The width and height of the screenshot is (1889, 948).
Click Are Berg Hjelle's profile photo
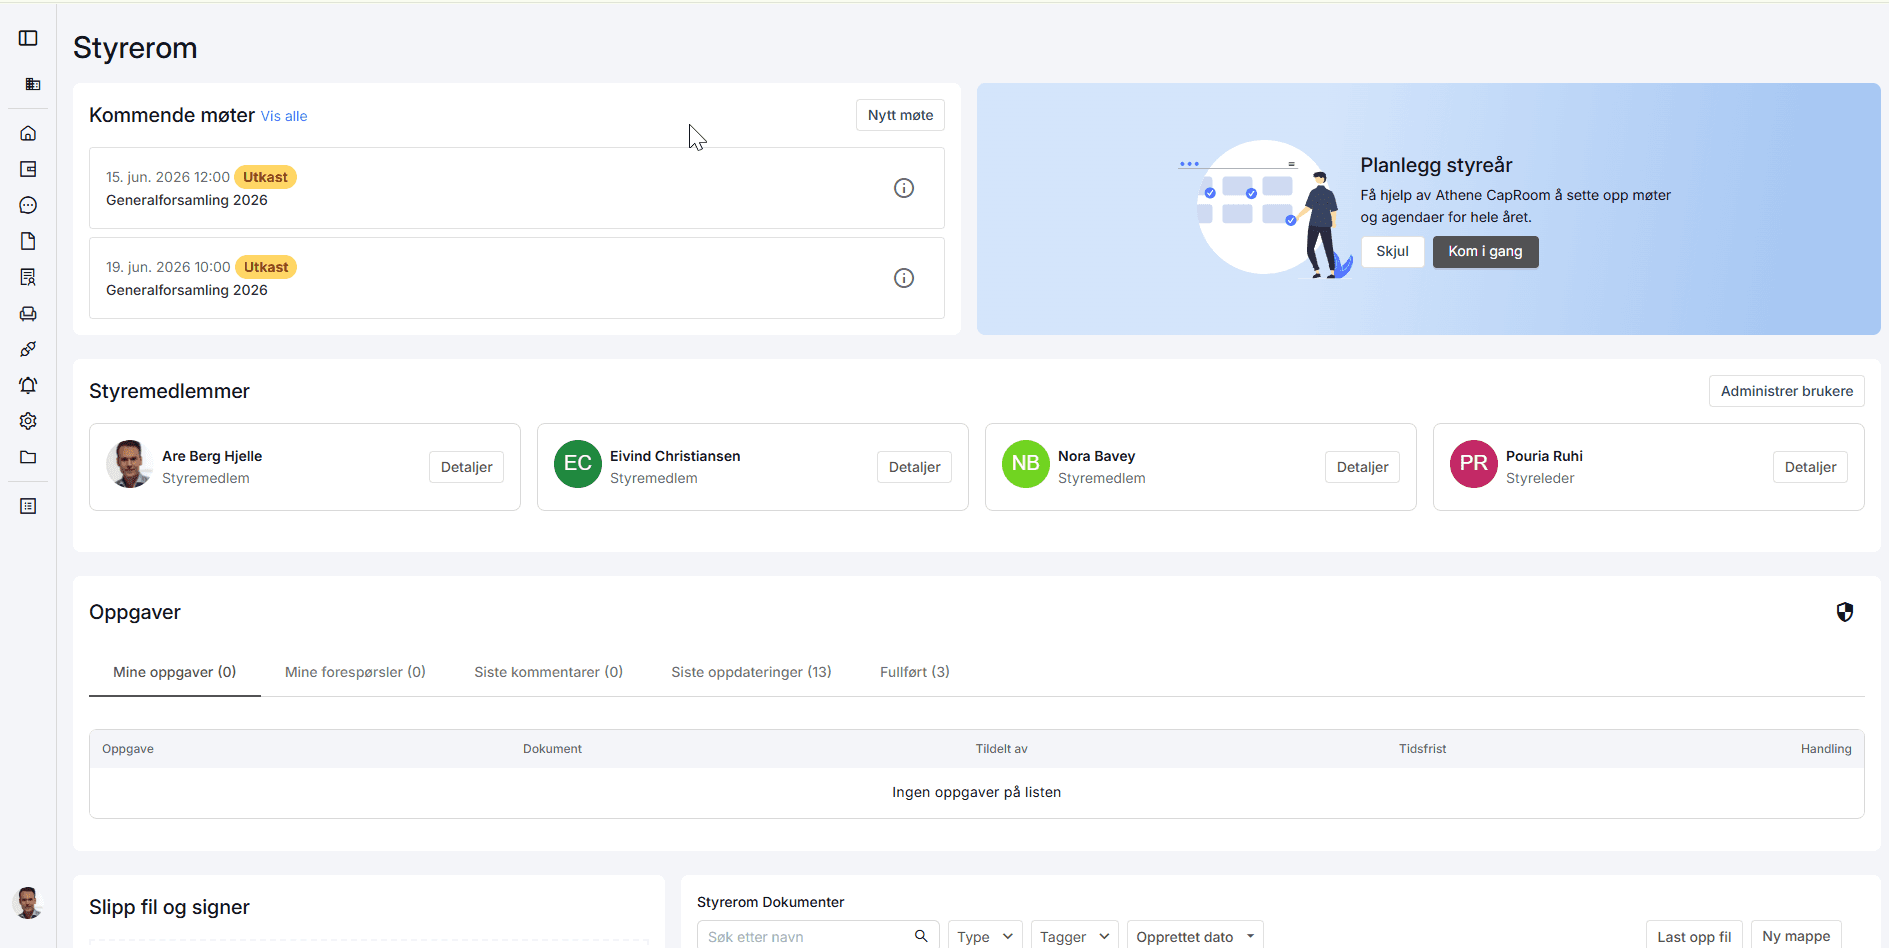coord(130,464)
